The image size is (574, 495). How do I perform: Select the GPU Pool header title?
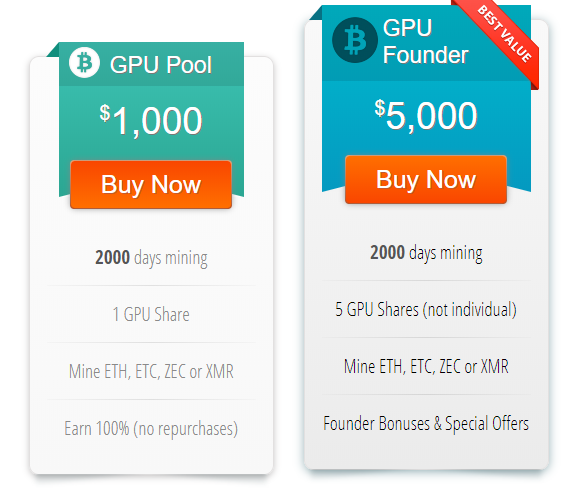(x=161, y=65)
